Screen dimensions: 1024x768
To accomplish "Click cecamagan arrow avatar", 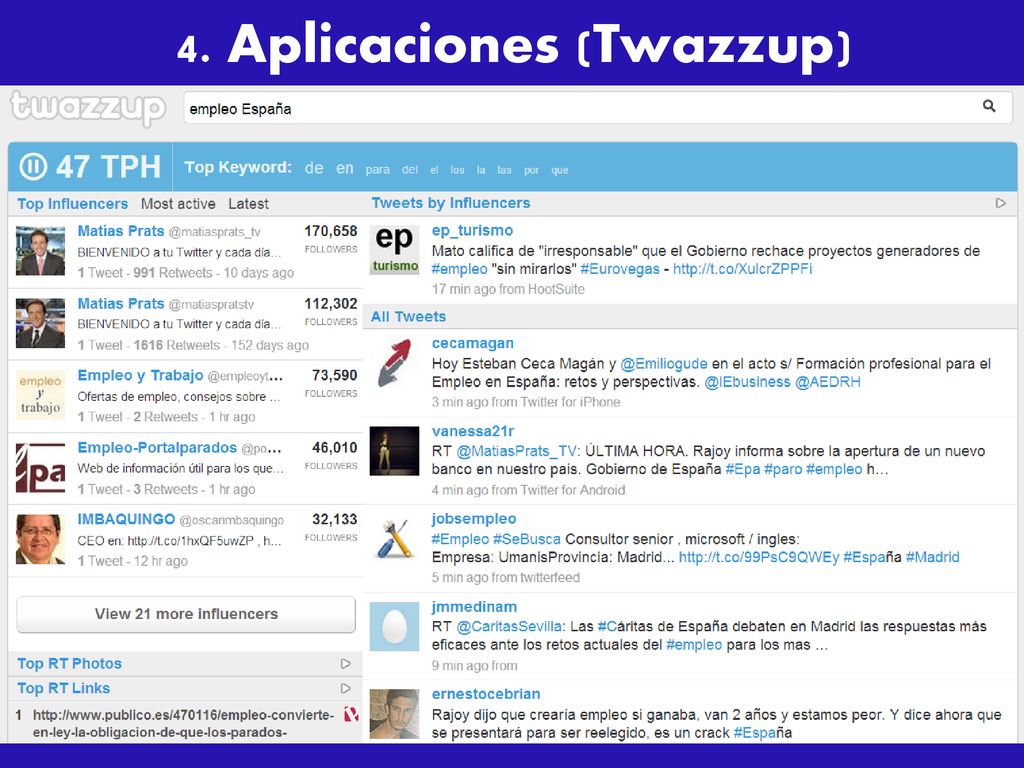I will pyautogui.click(x=394, y=363).
